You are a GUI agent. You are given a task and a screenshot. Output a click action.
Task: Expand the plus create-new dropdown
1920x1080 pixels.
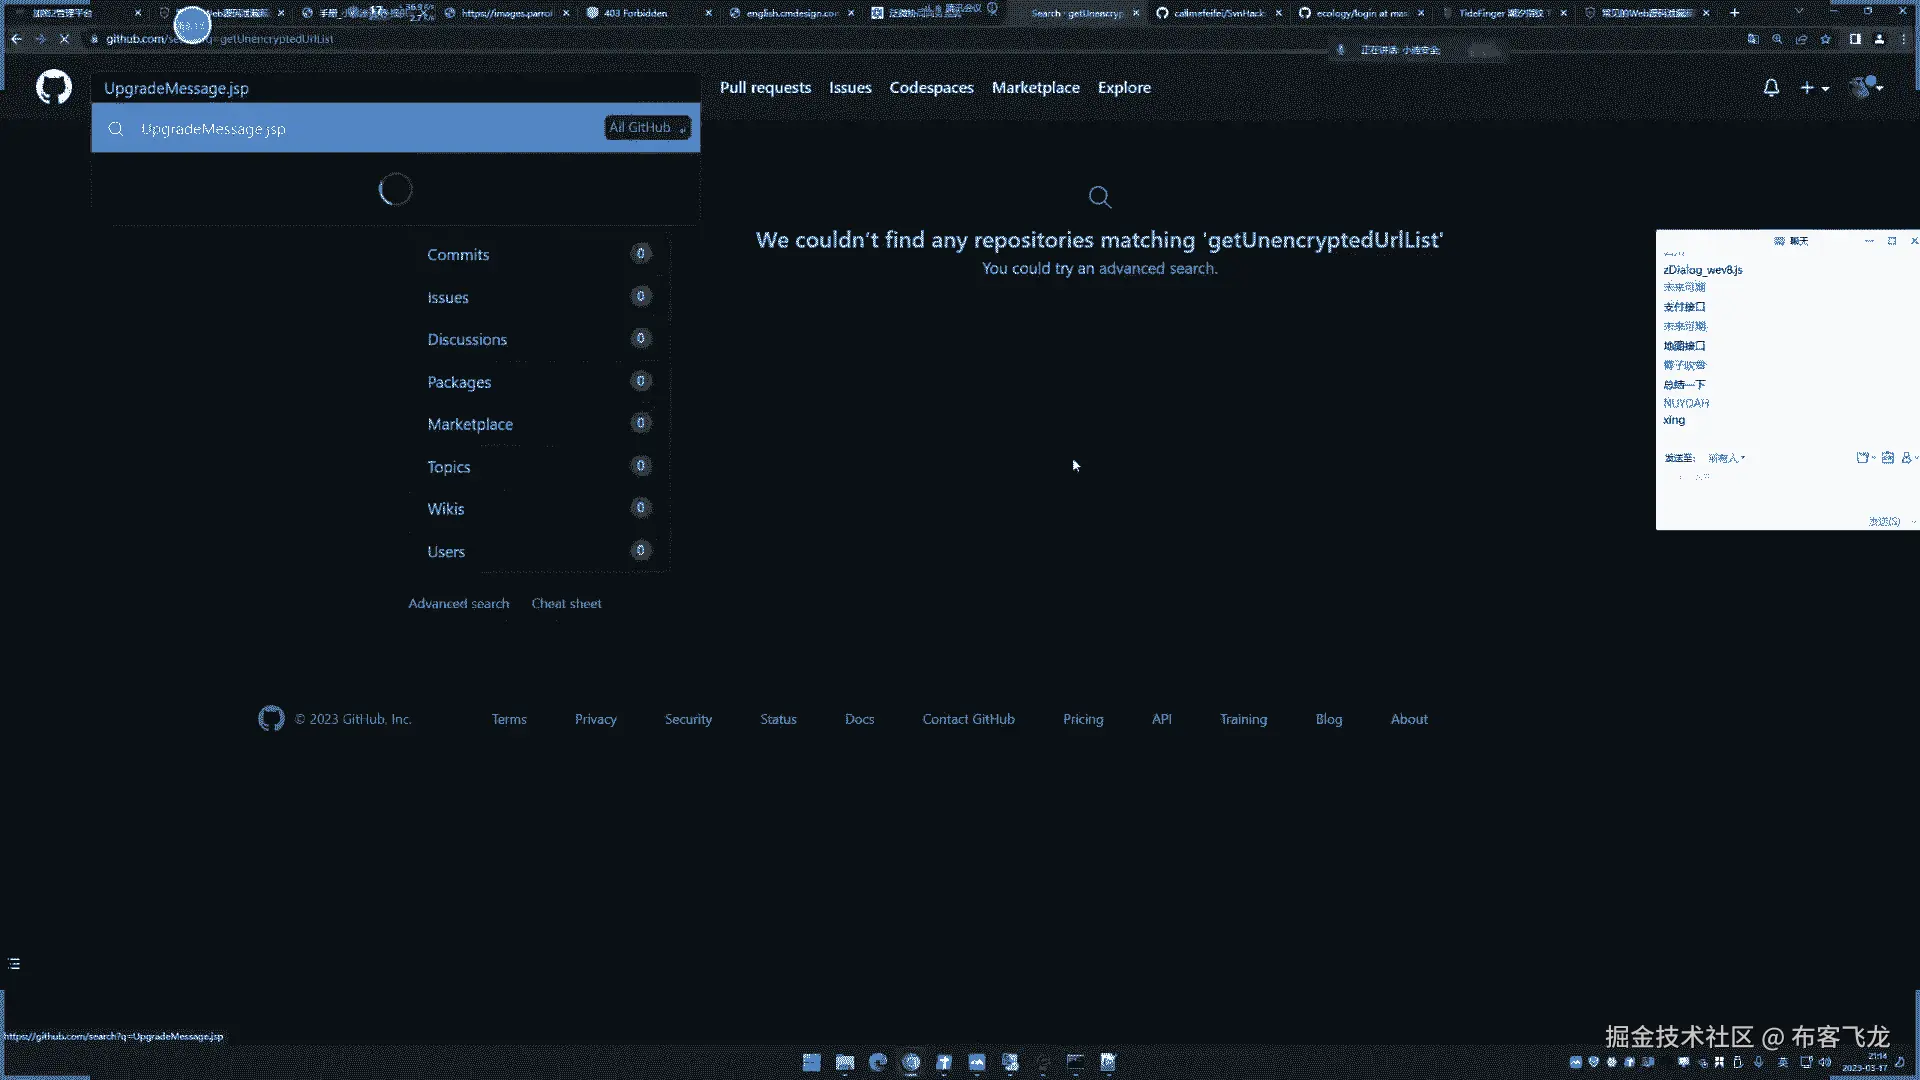(1814, 88)
